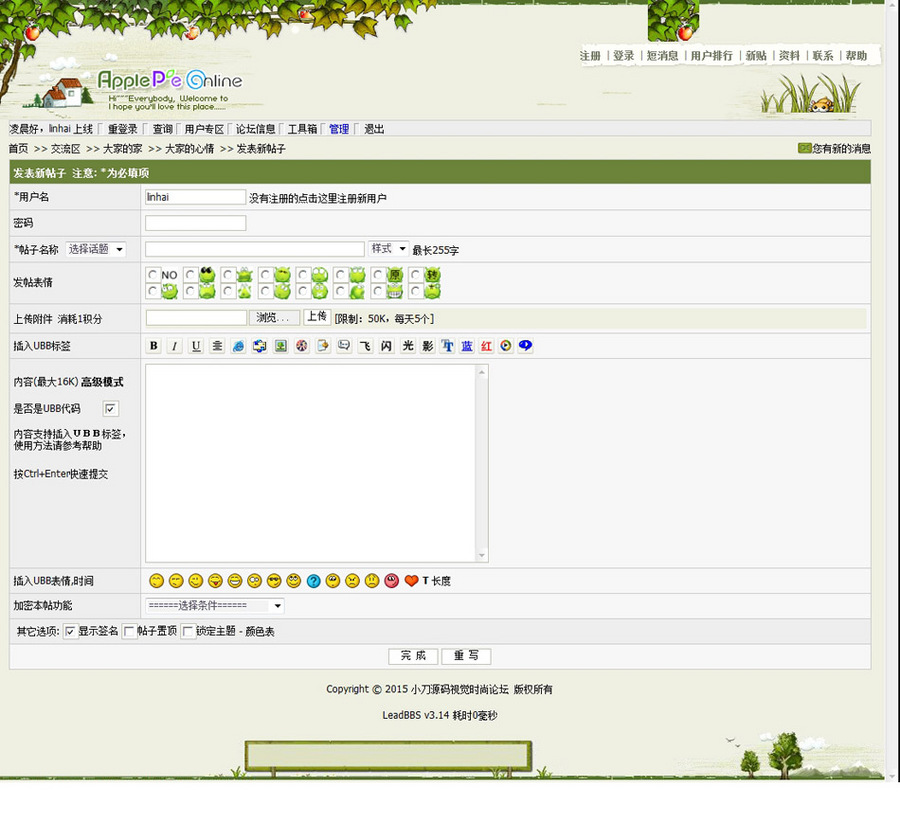Select the Italic UBB formatting icon
This screenshot has width=900, height=823.
[x=174, y=346]
